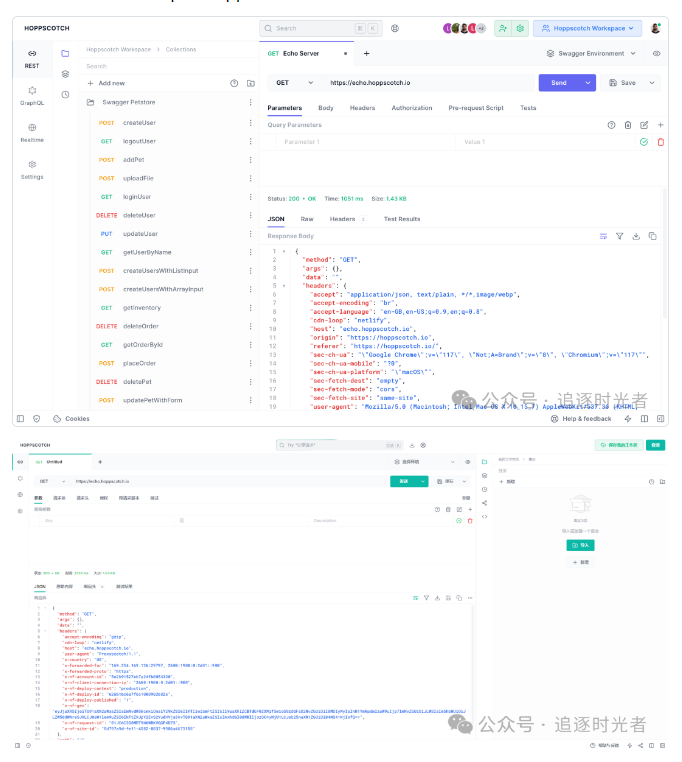Open the Test Results tab
Image resolution: width=682 pixels, height=762 pixels.
click(x=402, y=219)
